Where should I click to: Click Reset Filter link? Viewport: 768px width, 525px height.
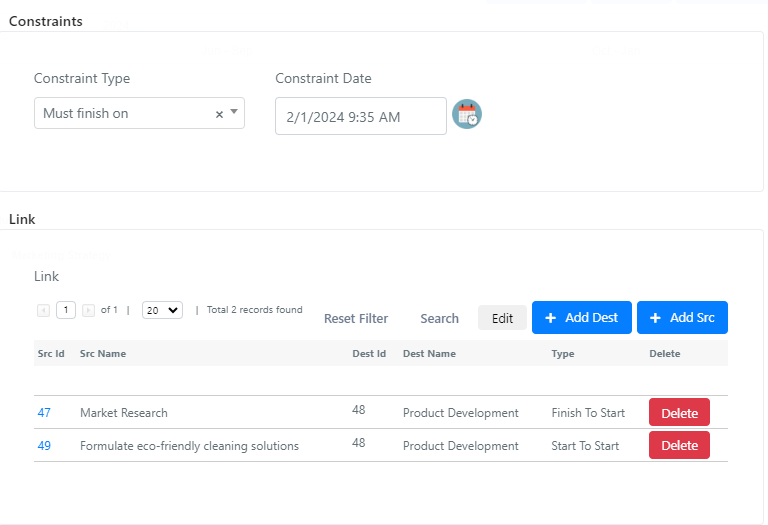coord(356,318)
